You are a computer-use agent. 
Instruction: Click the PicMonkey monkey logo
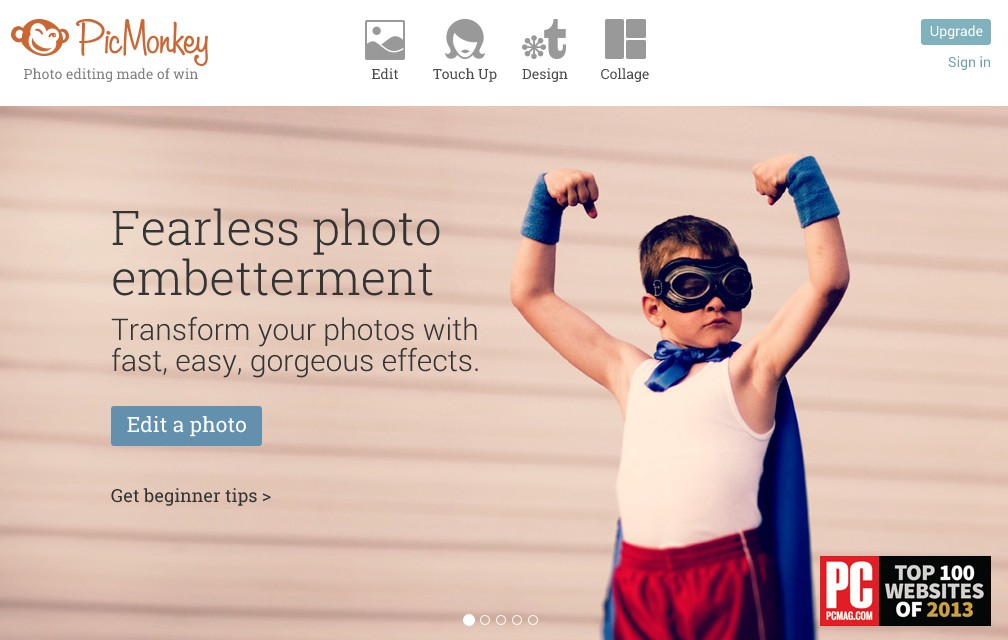coord(40,37)
